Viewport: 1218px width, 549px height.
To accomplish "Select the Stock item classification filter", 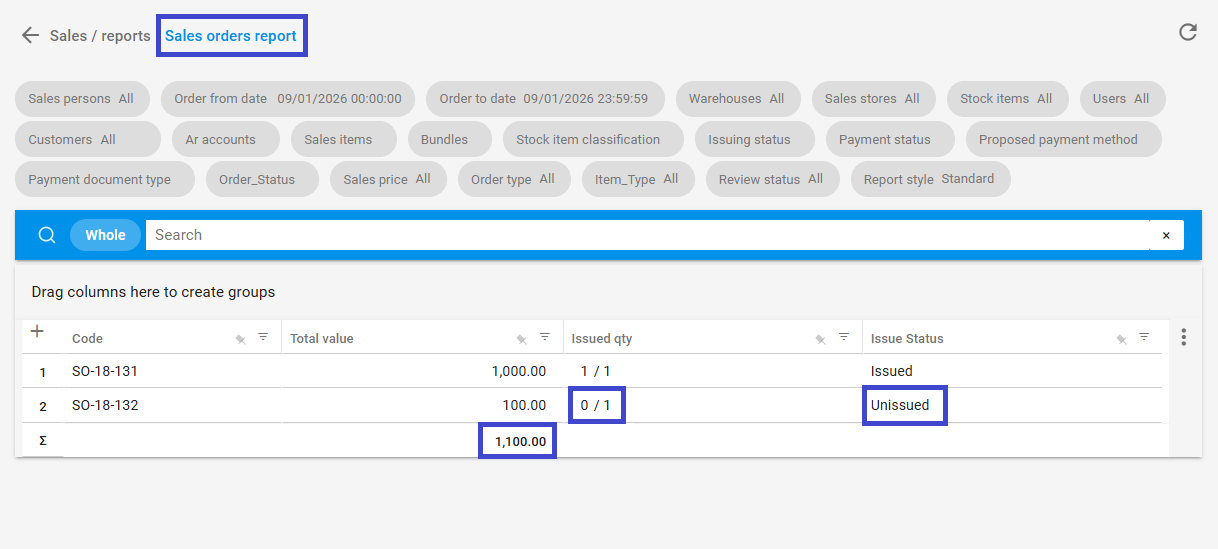I will coord(593,139).
